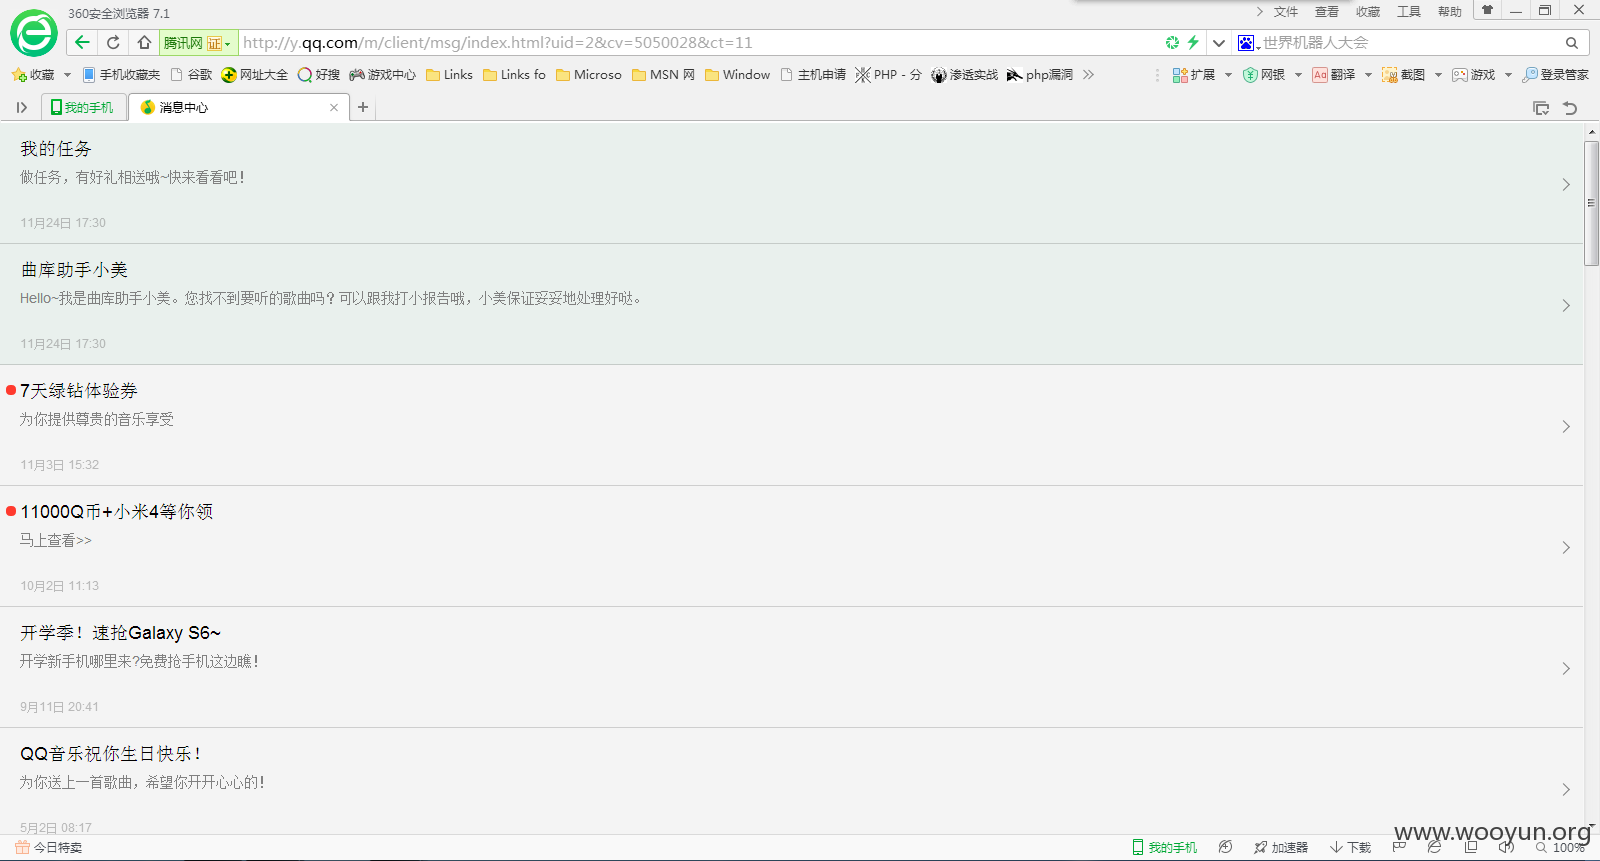Click the restore closed tab undo icon
The image size is (1600, 861).
[1570, 108]
